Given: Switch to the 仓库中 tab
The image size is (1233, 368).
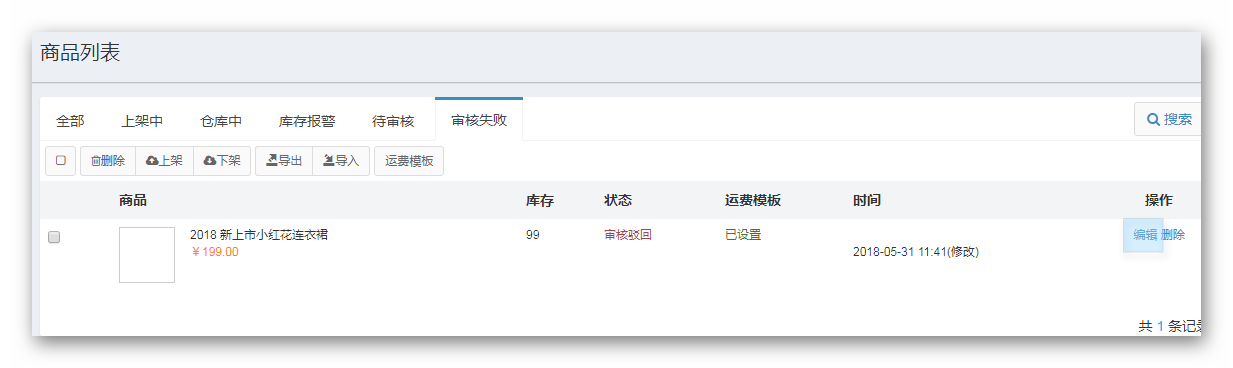Looking at the screenshot, I should click(221, 121).
